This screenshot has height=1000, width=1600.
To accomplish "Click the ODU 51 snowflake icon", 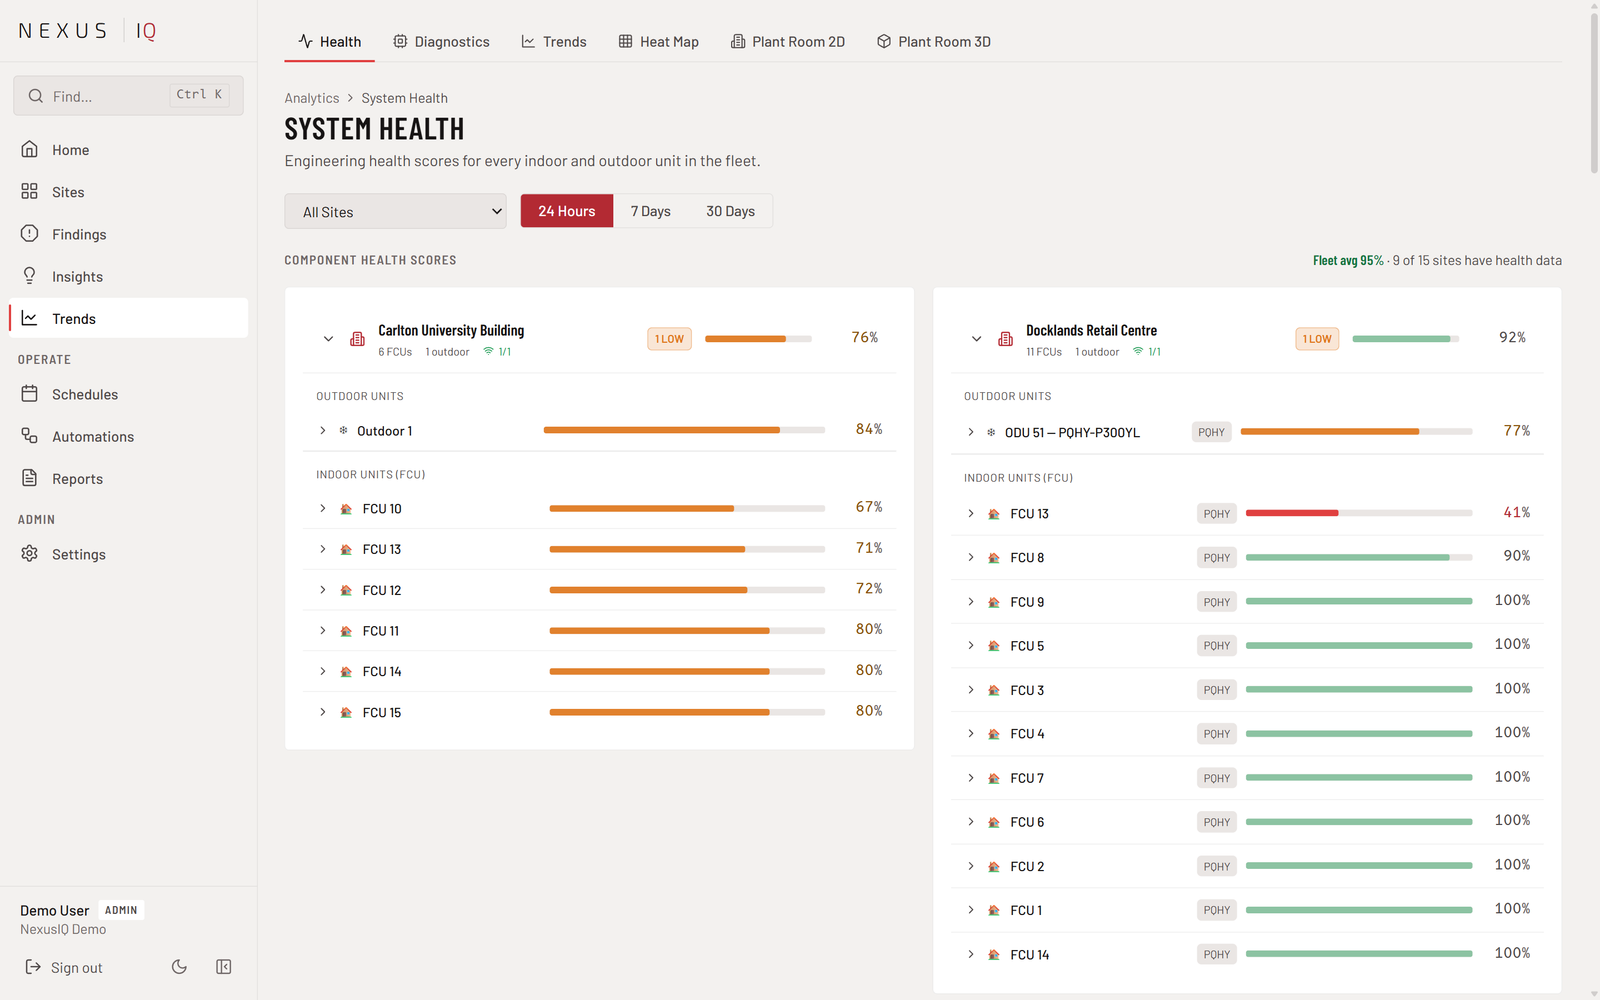I will [991, 432].
